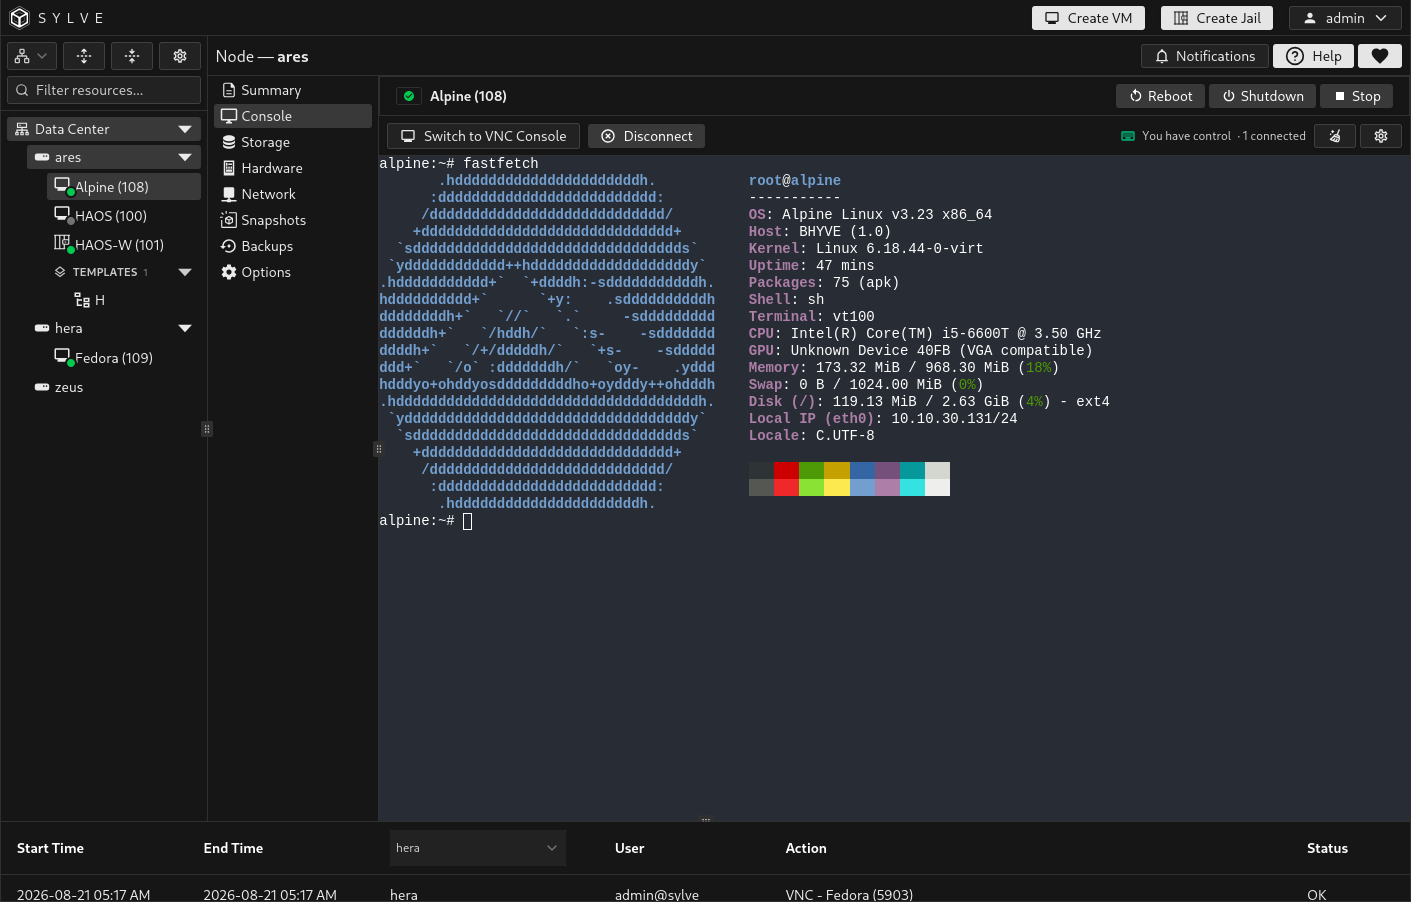The image size is (1411, 902).
Task: Click the green Alpine running status badge
Action: coord(409,96)
